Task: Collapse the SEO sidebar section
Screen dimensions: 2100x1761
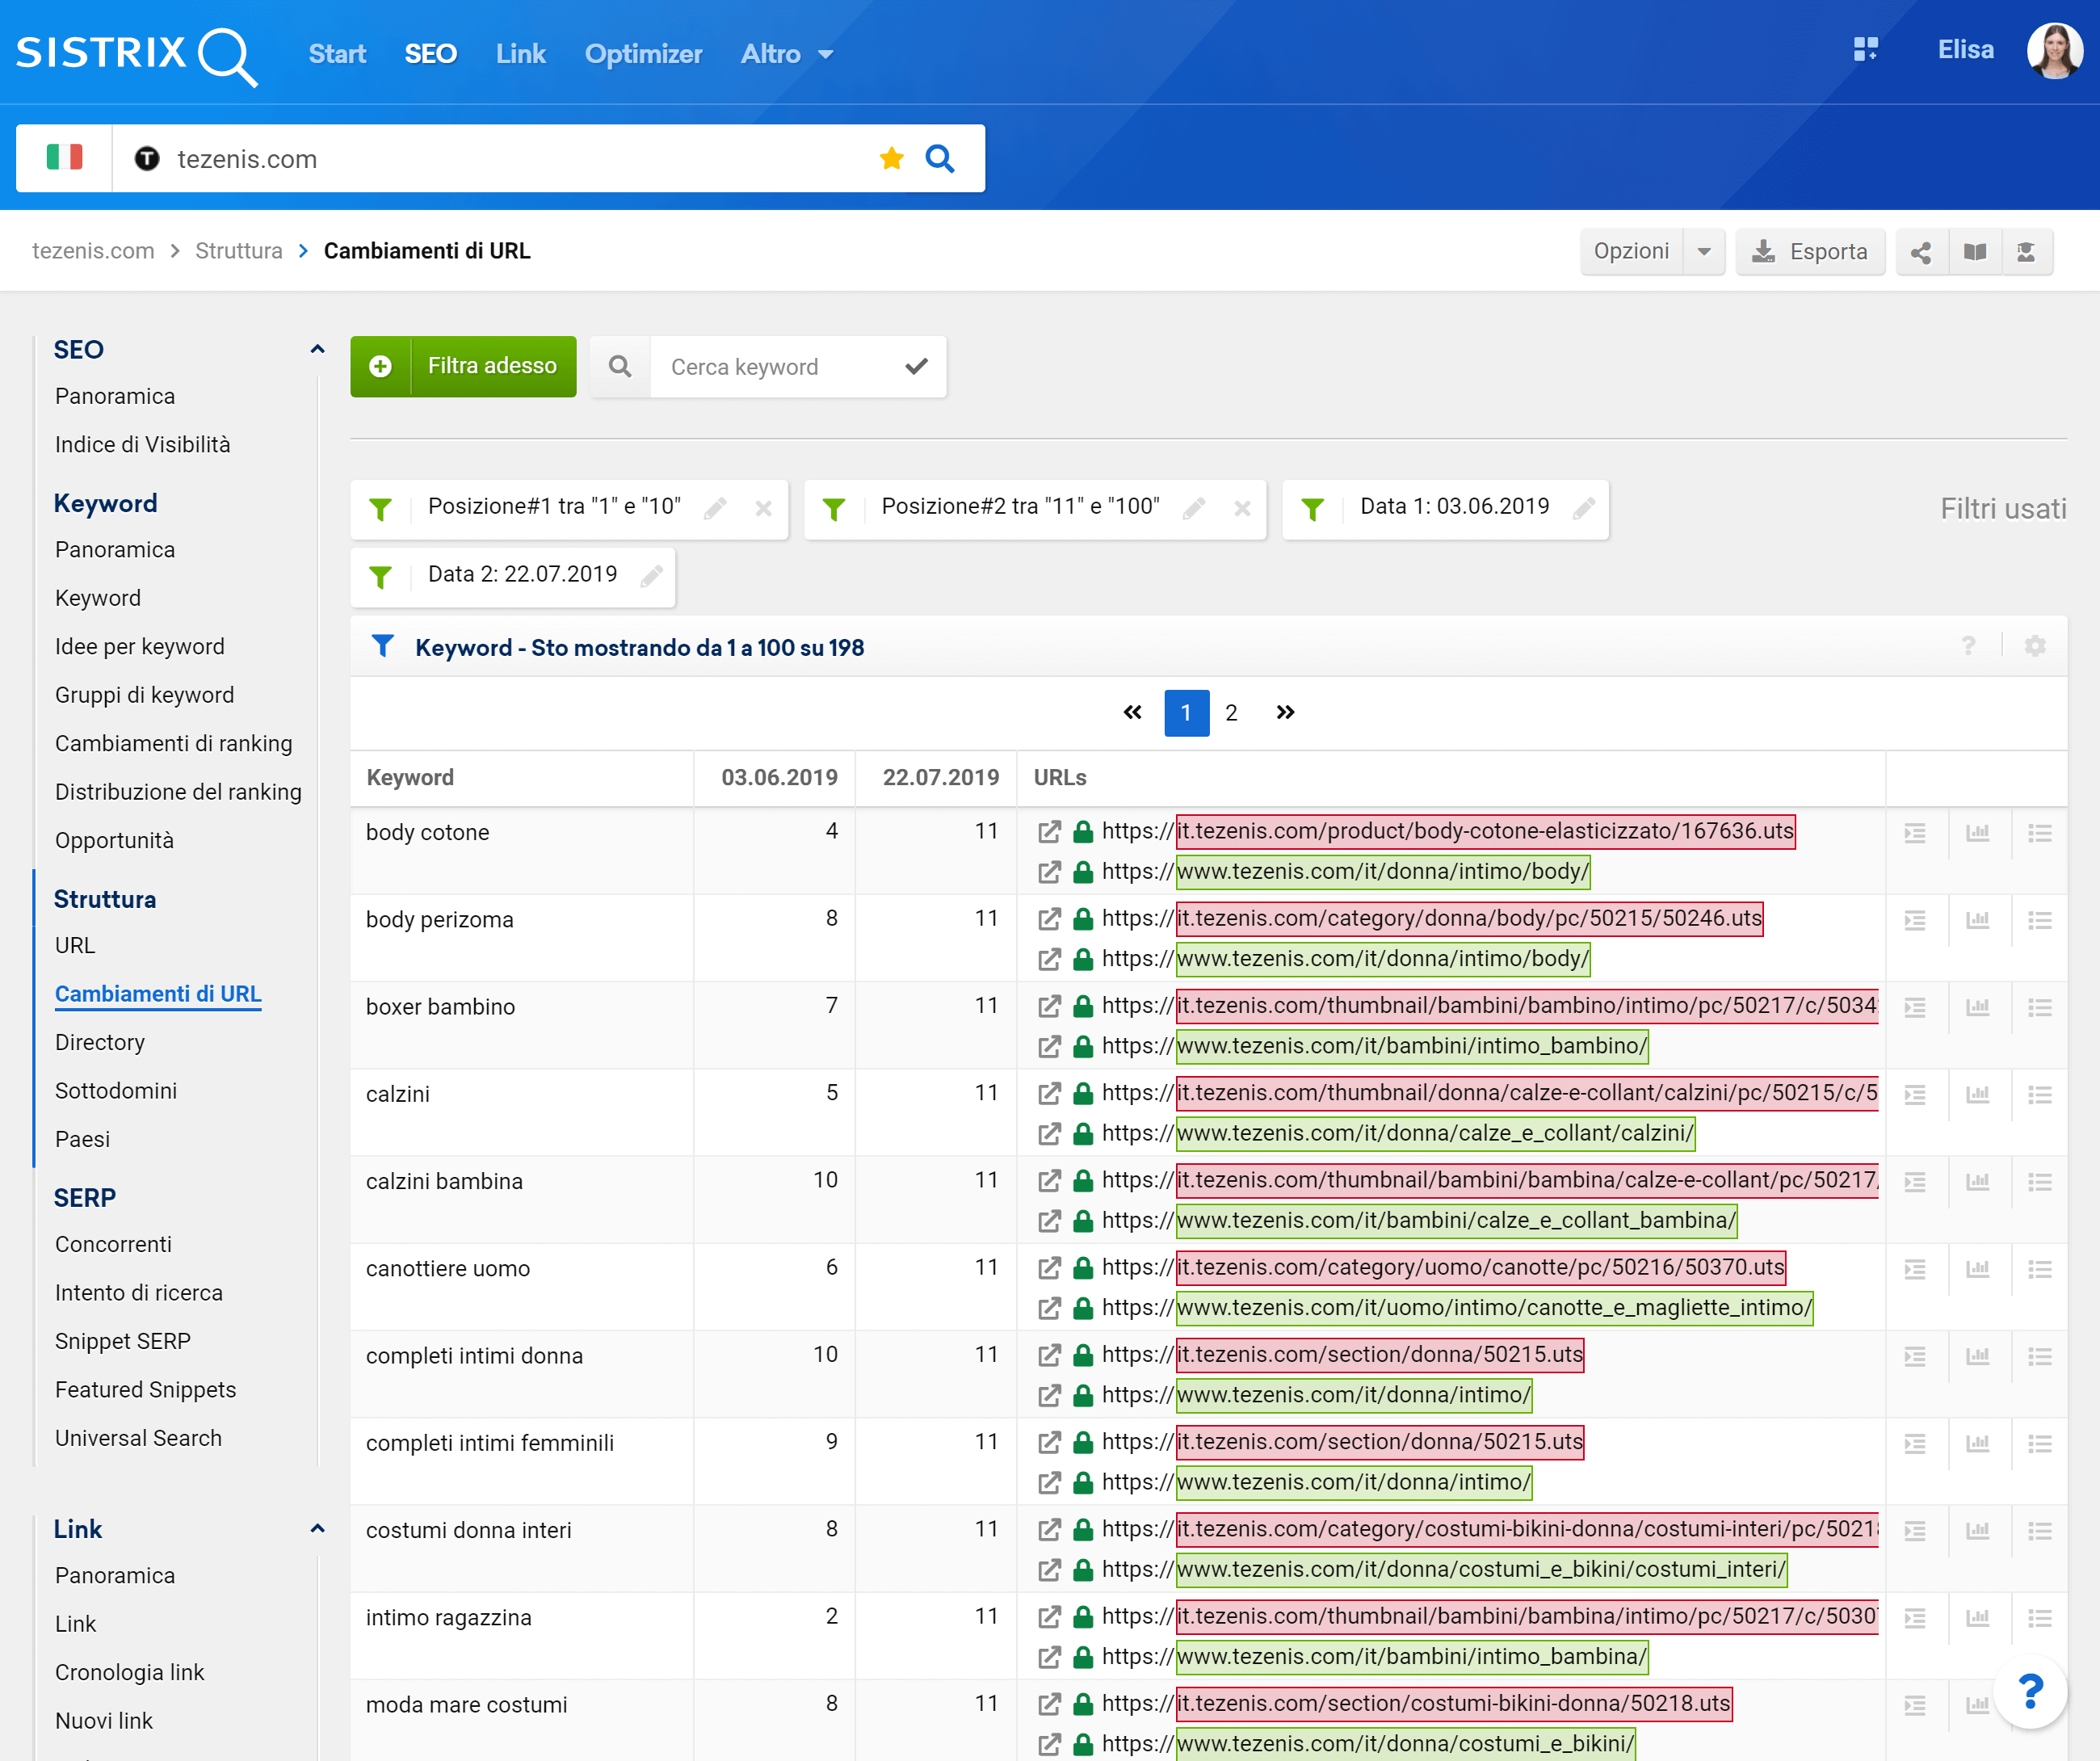Action: coord(317,350)
